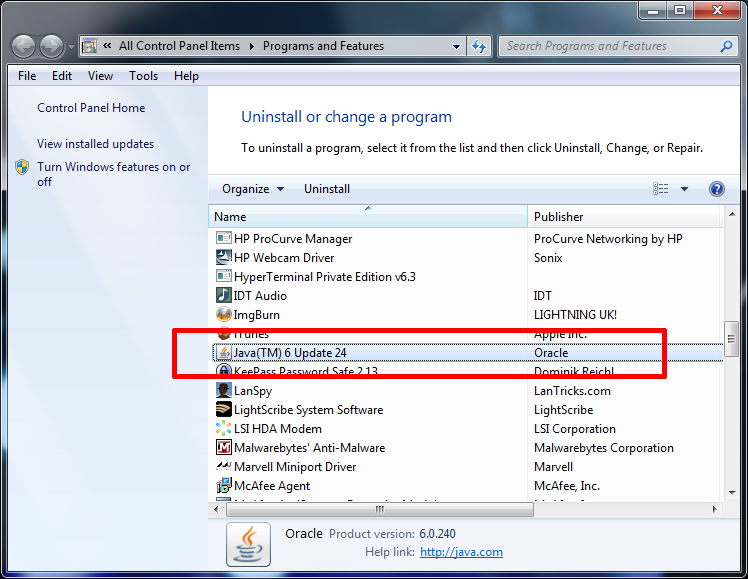
Task: Click the change view layout icon
Action: pyautogui.click(x=661, y=189)
